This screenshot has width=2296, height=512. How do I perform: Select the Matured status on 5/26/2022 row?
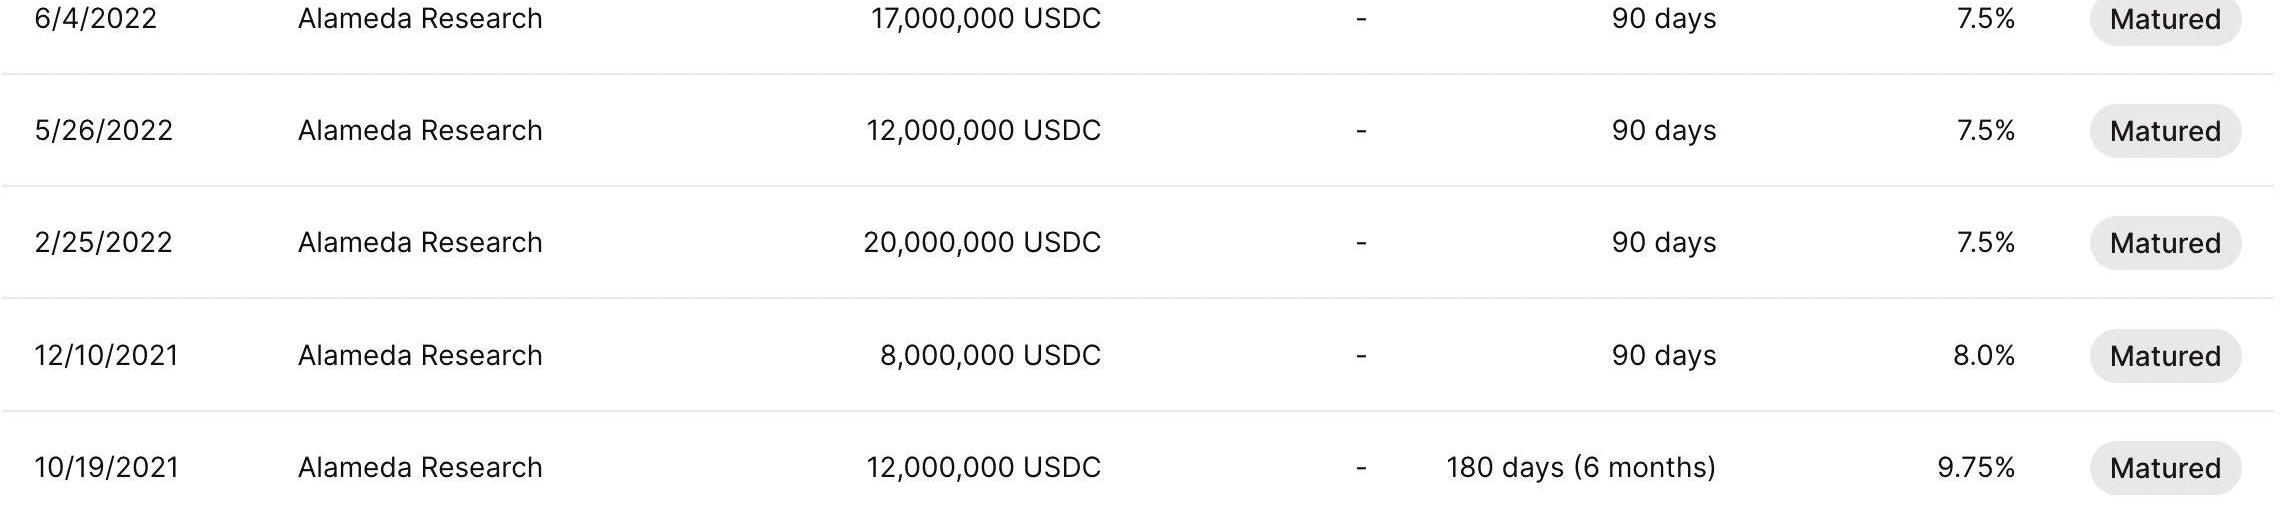tap(2165, 131)
